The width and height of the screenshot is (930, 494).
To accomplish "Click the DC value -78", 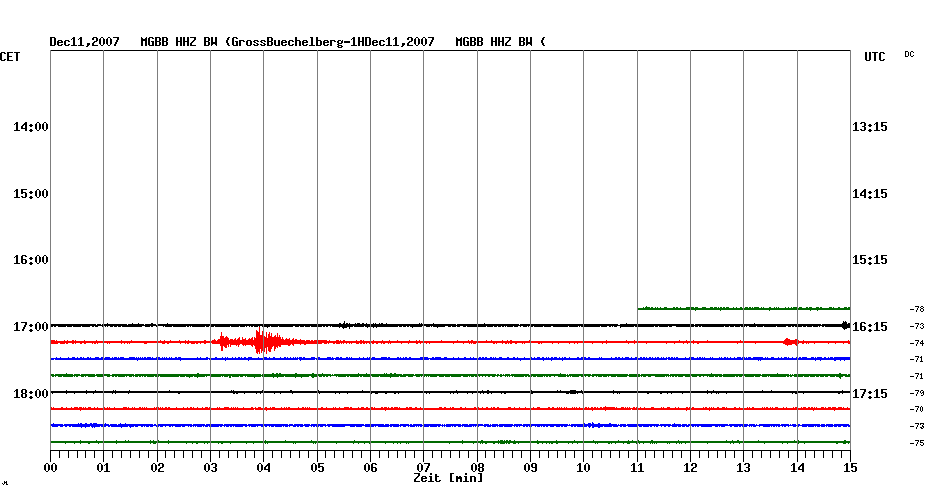I will coord(917,309).
